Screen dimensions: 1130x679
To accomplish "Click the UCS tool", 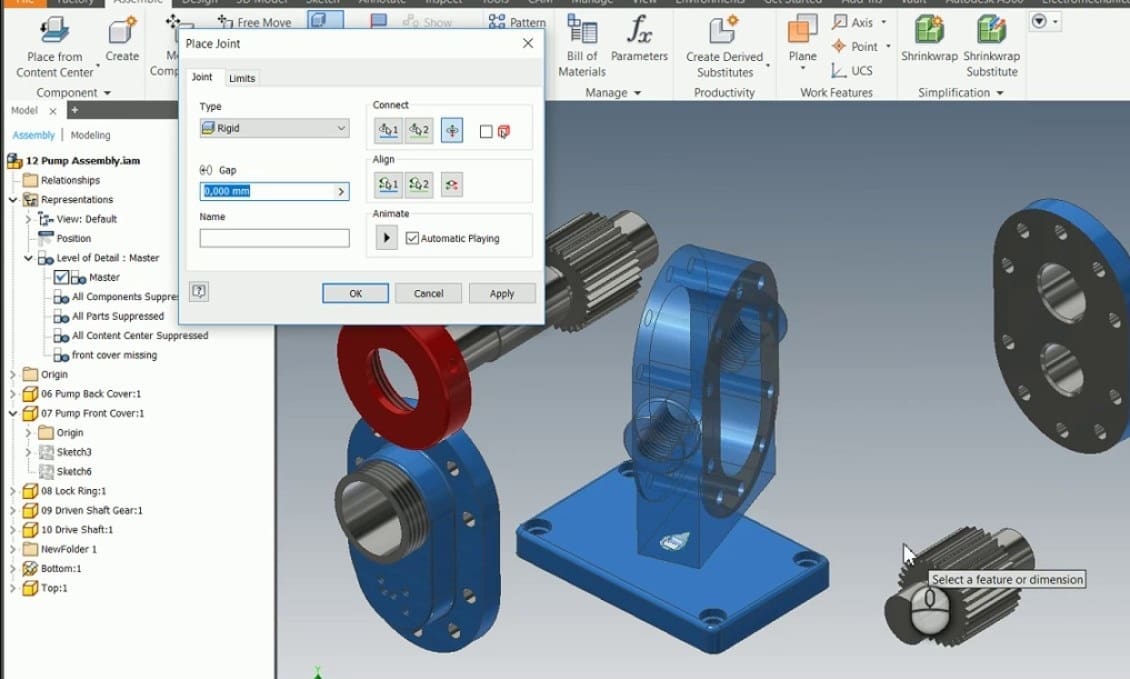I will pyautogui.click(x=852, y=71).
